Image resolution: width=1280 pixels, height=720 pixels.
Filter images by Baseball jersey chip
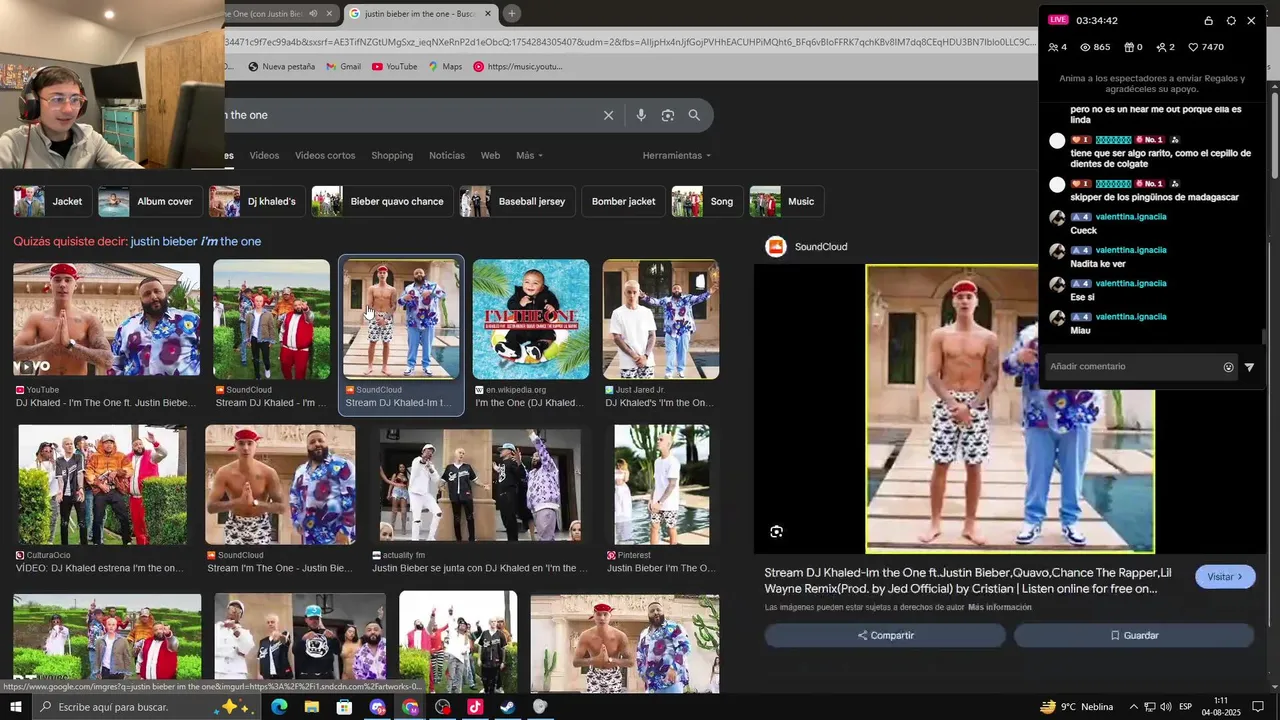click(517, 201)
